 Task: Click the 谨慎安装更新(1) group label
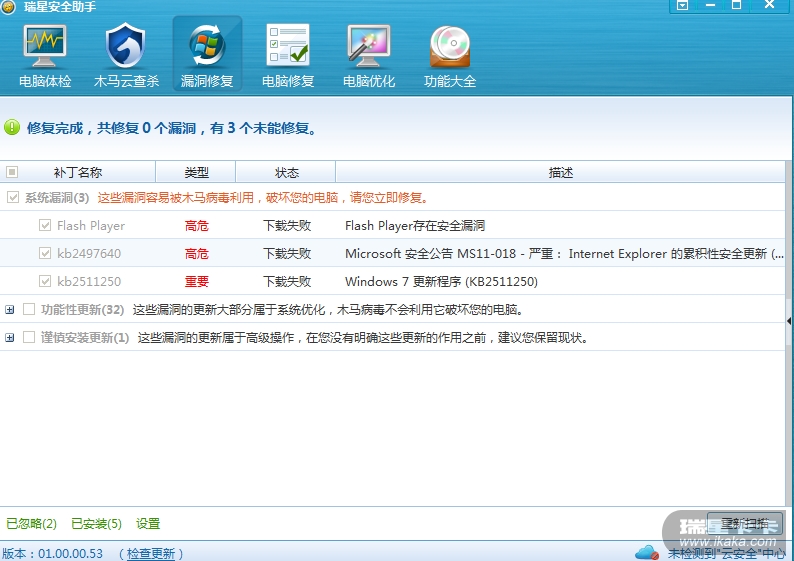click(85, 338)
